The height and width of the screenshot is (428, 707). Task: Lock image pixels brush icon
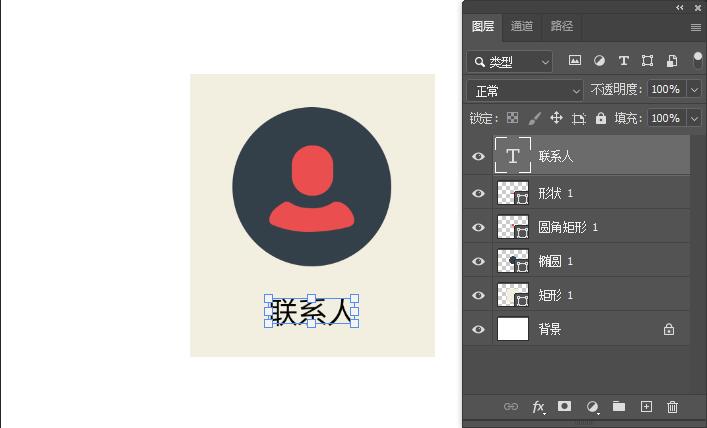pyautogui.click(x=534, y=119)
